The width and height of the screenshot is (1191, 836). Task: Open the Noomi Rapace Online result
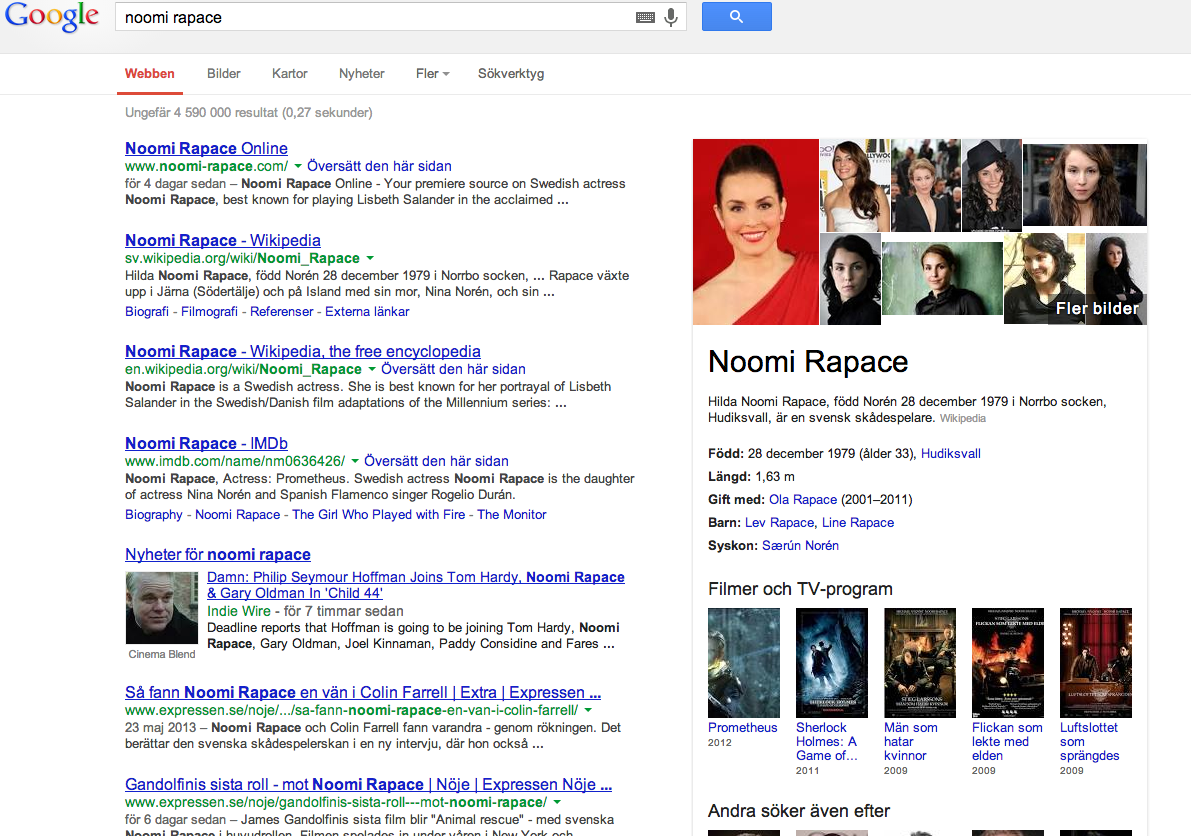click(x=207, y=148)
